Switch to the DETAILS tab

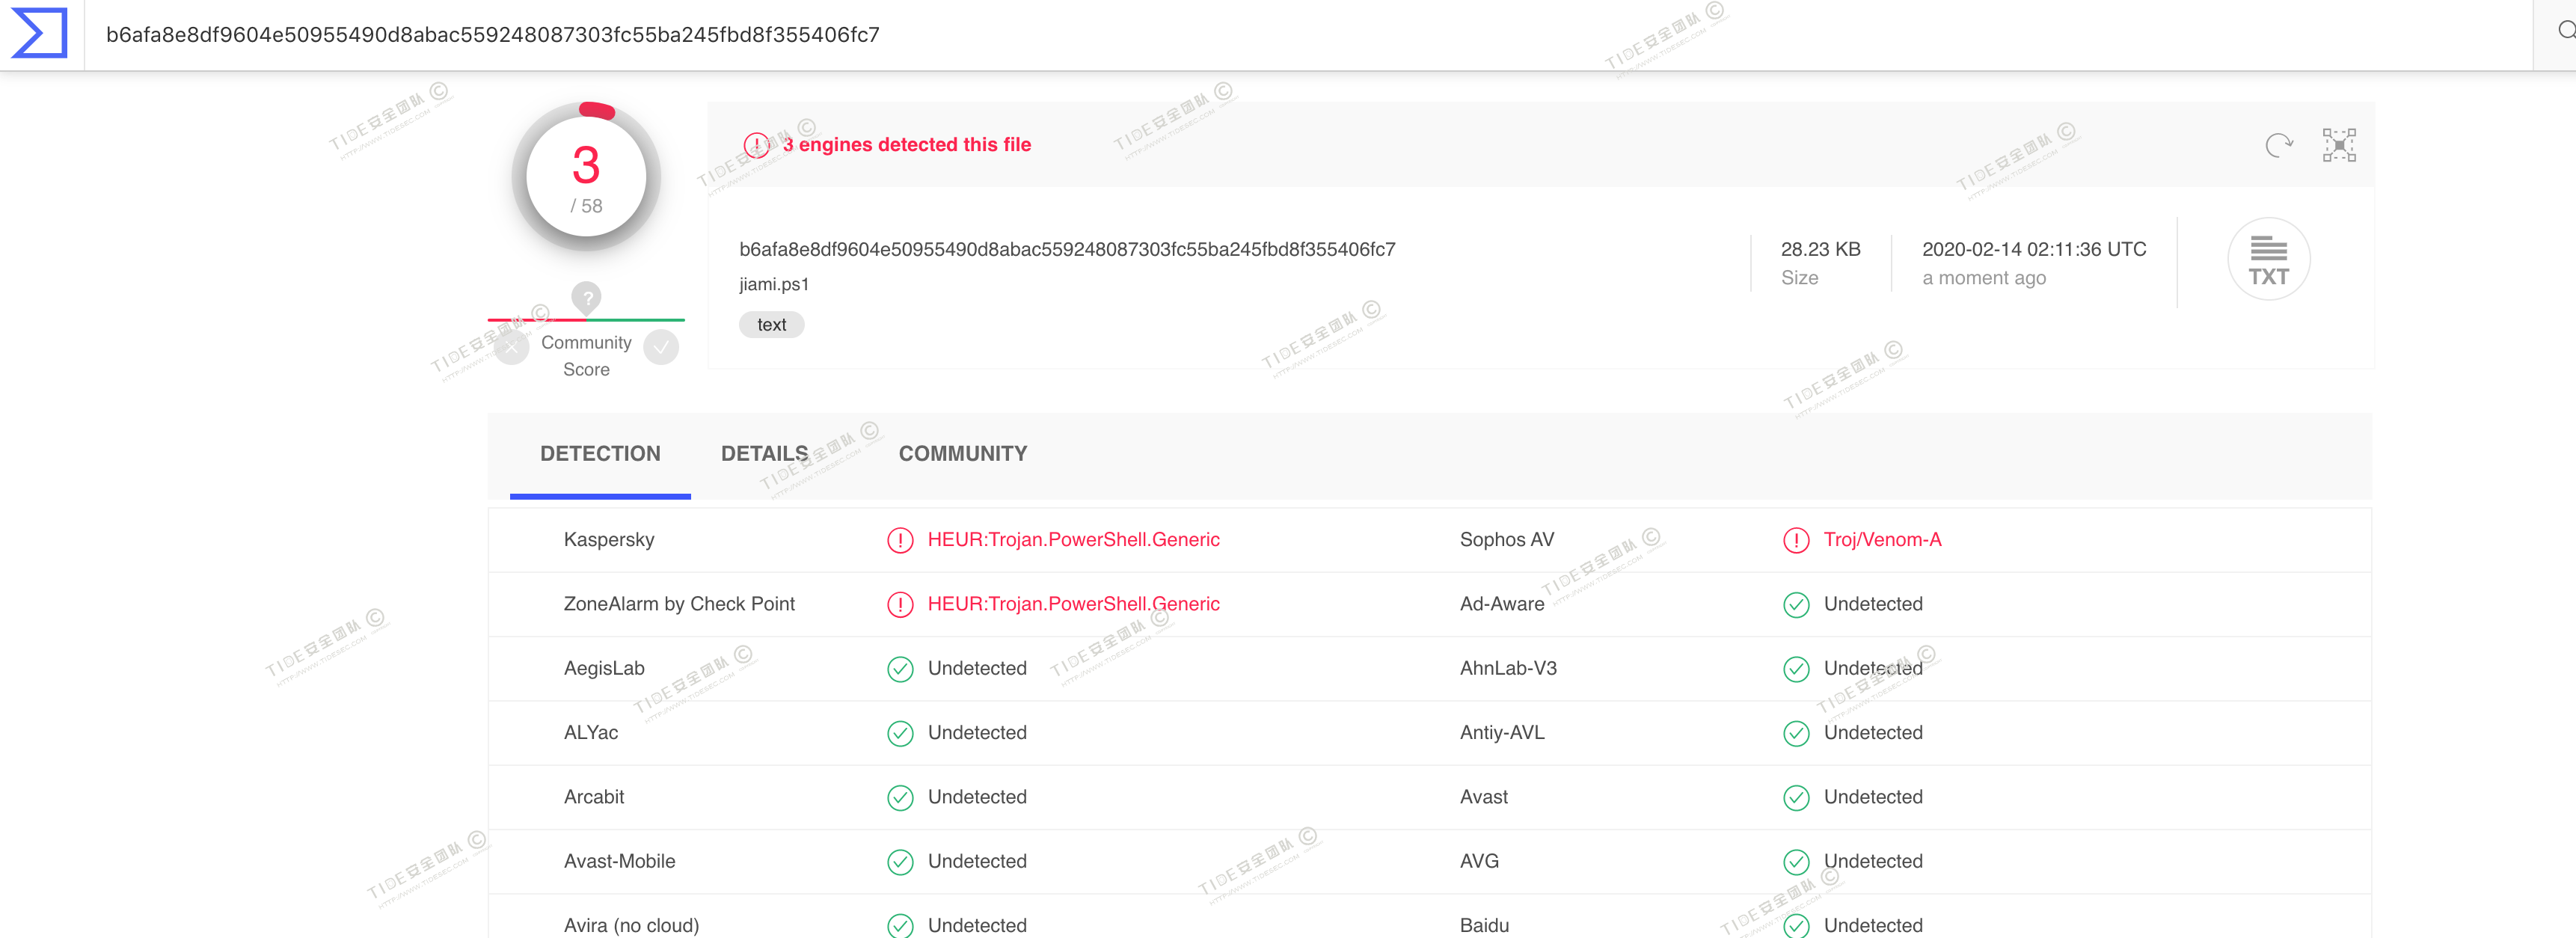(764, 454)
